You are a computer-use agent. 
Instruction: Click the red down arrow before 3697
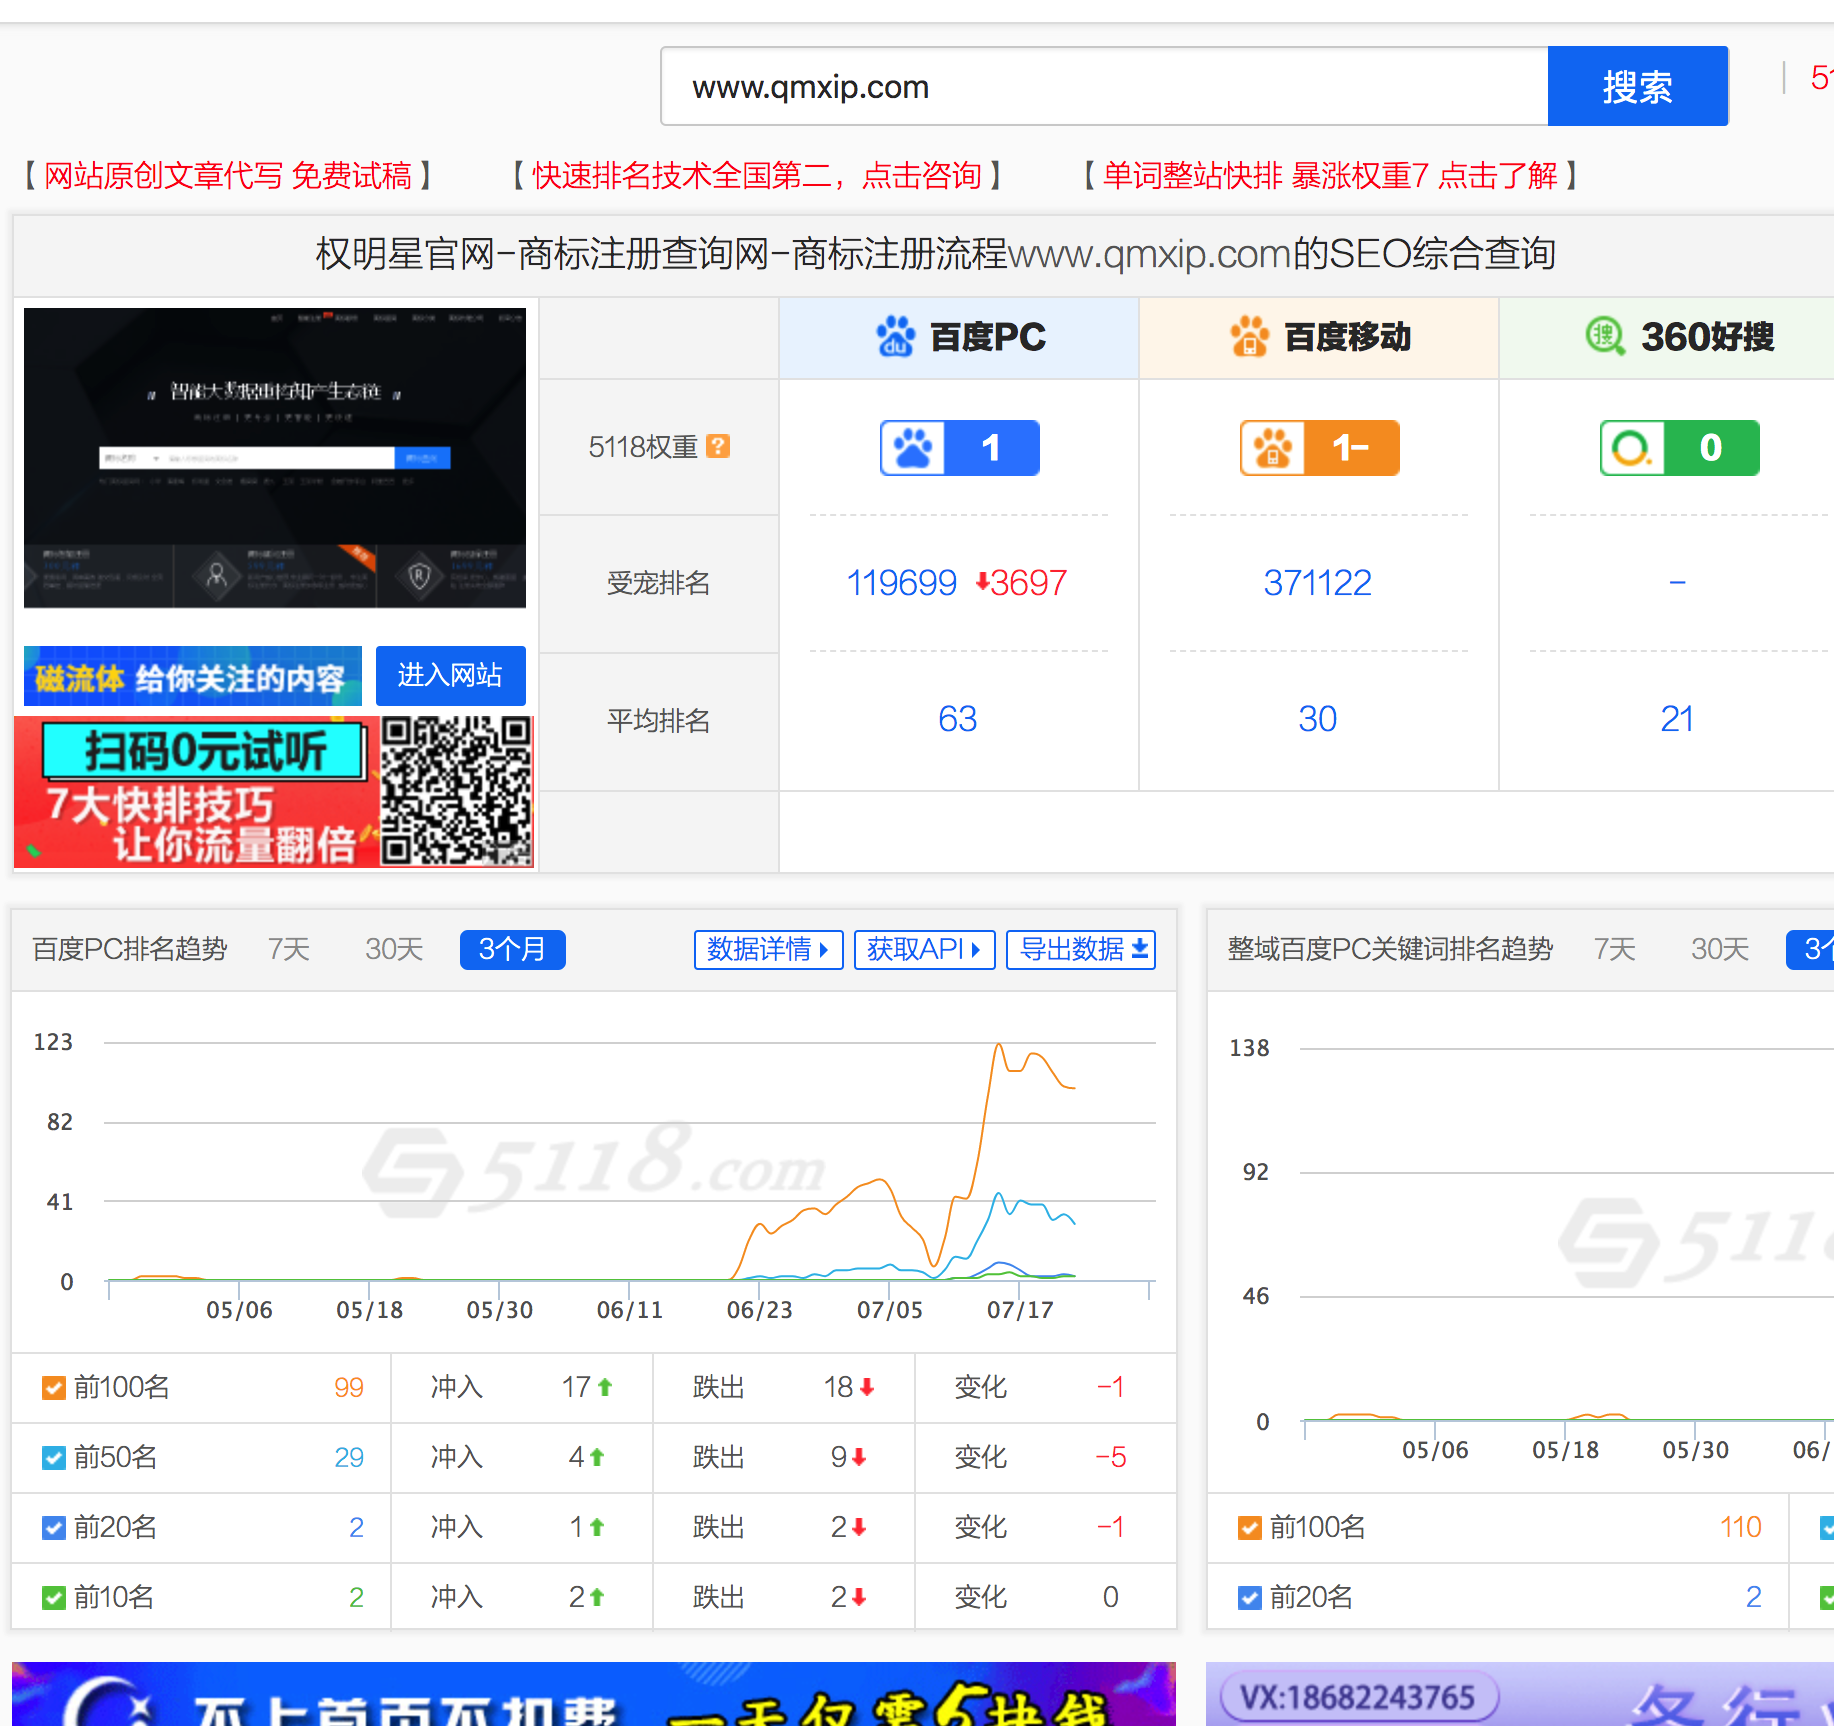pos(983,582)
